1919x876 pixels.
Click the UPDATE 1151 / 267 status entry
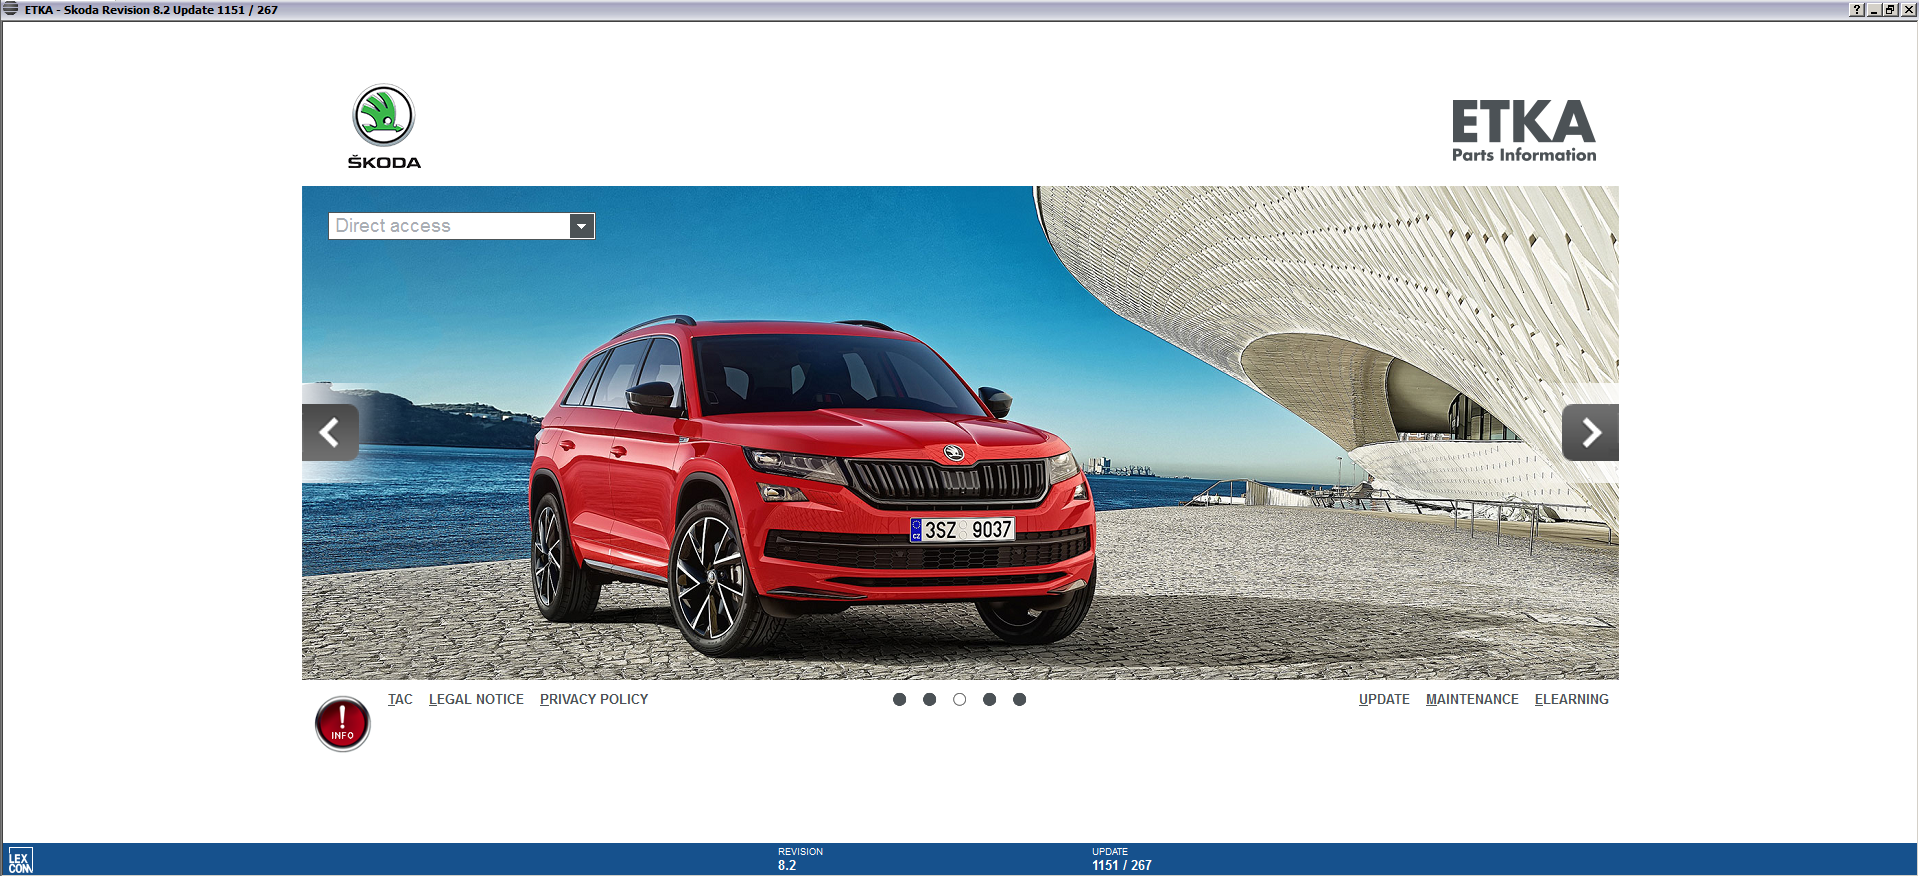pos(1122,859)
